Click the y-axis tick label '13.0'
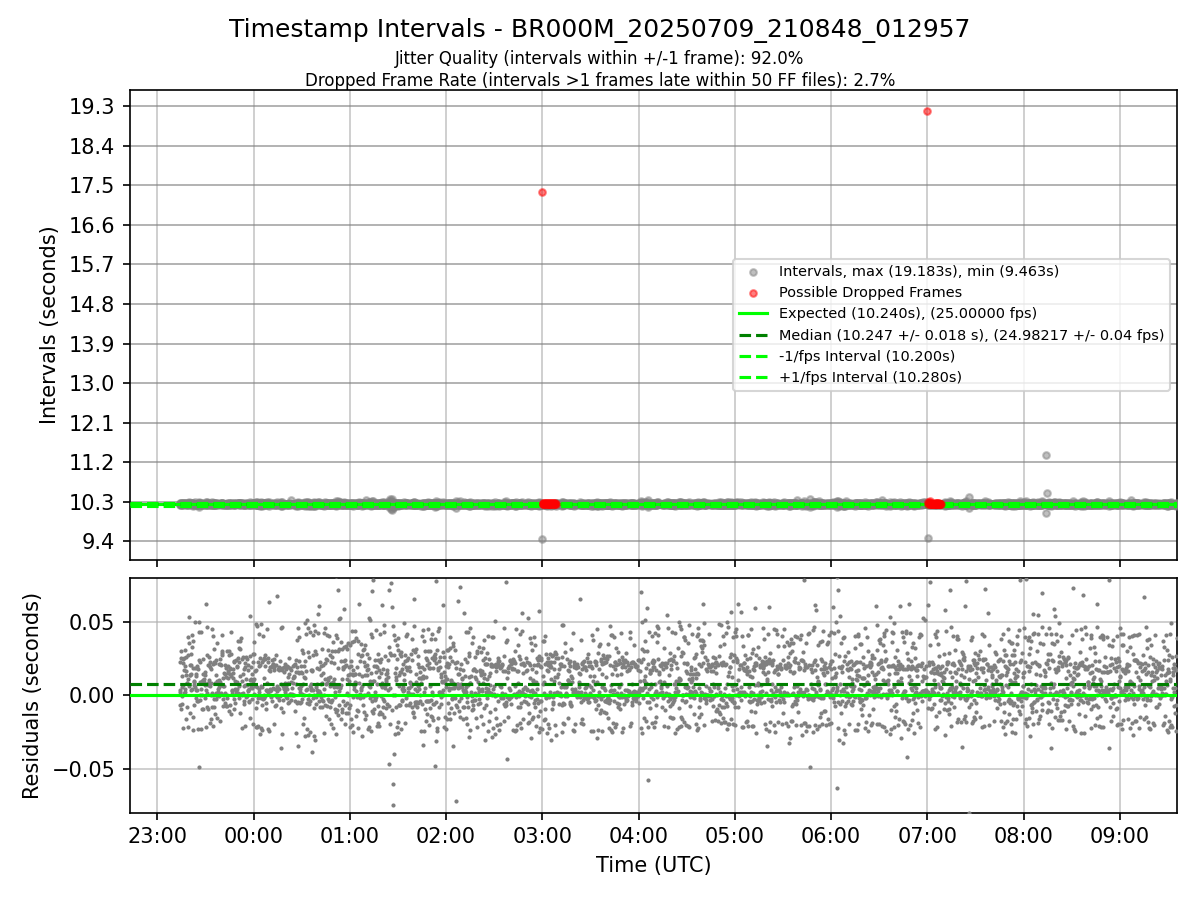The height and width of the screenshot is (900, 1200). [x=94, y=383]
